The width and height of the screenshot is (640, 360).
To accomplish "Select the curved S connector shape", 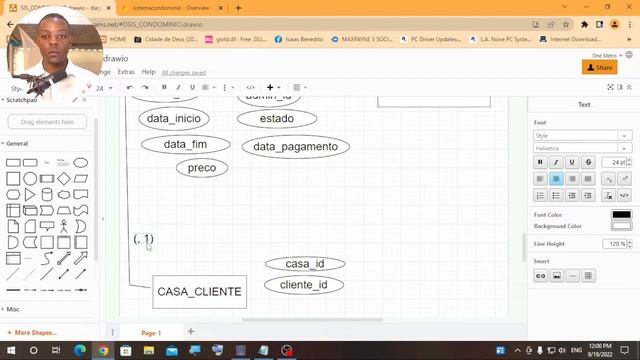I will pyautogui.click(x=47, y=258).
